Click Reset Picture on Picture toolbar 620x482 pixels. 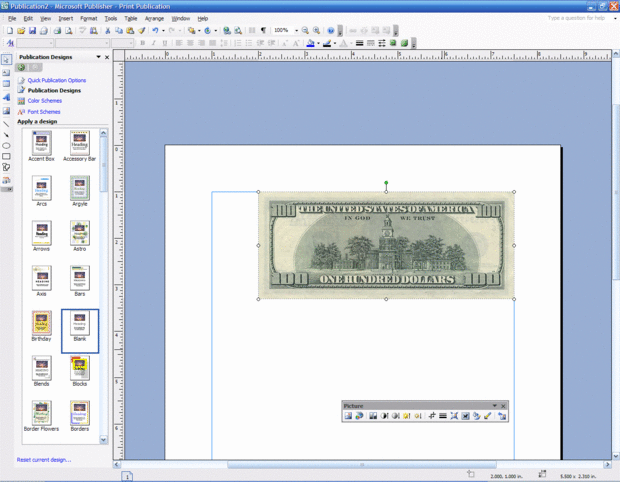[x=502, y=416]
